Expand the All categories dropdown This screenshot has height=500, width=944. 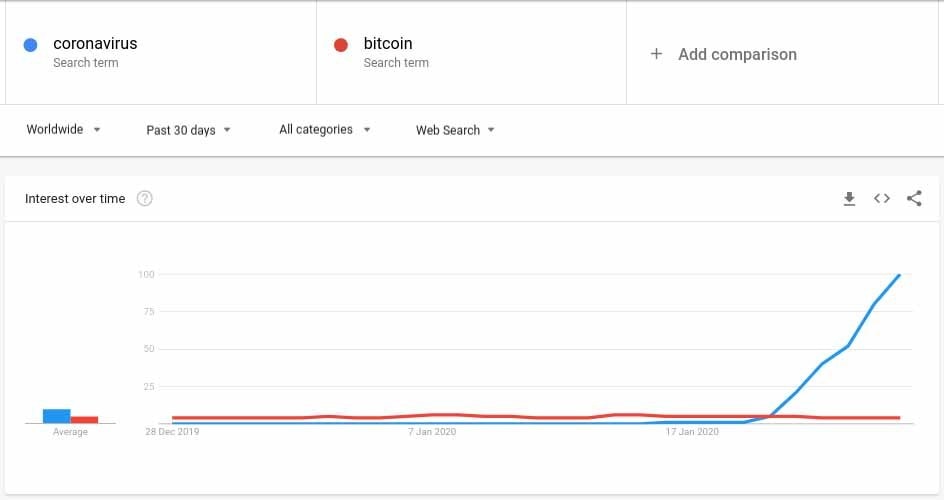[x=324, y=130]
